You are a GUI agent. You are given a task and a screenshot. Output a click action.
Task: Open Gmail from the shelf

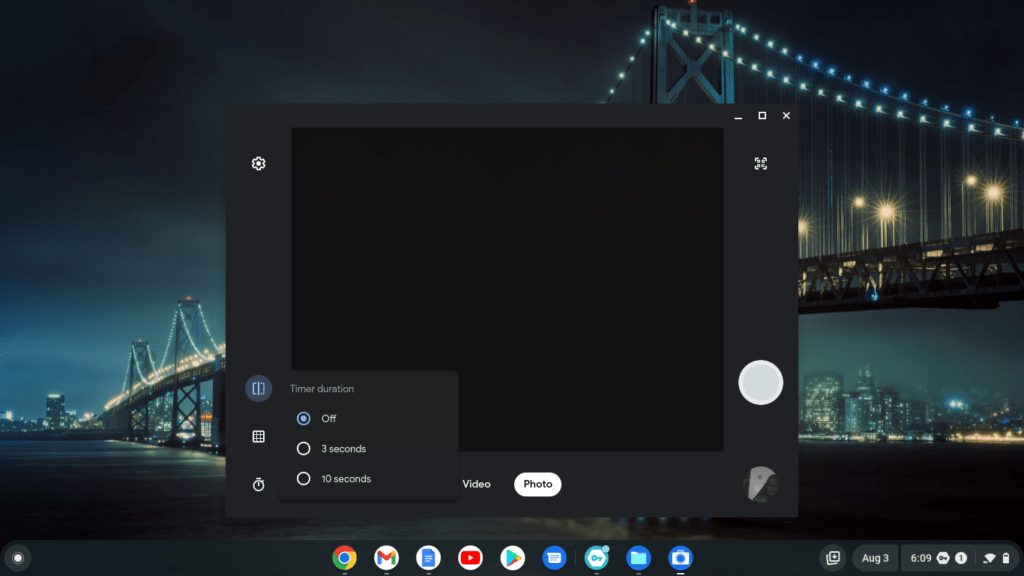click(386, 558)
